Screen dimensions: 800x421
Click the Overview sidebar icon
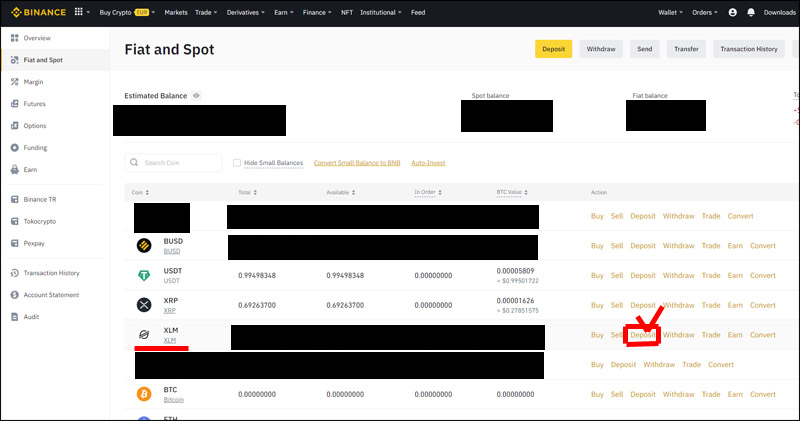14,38
